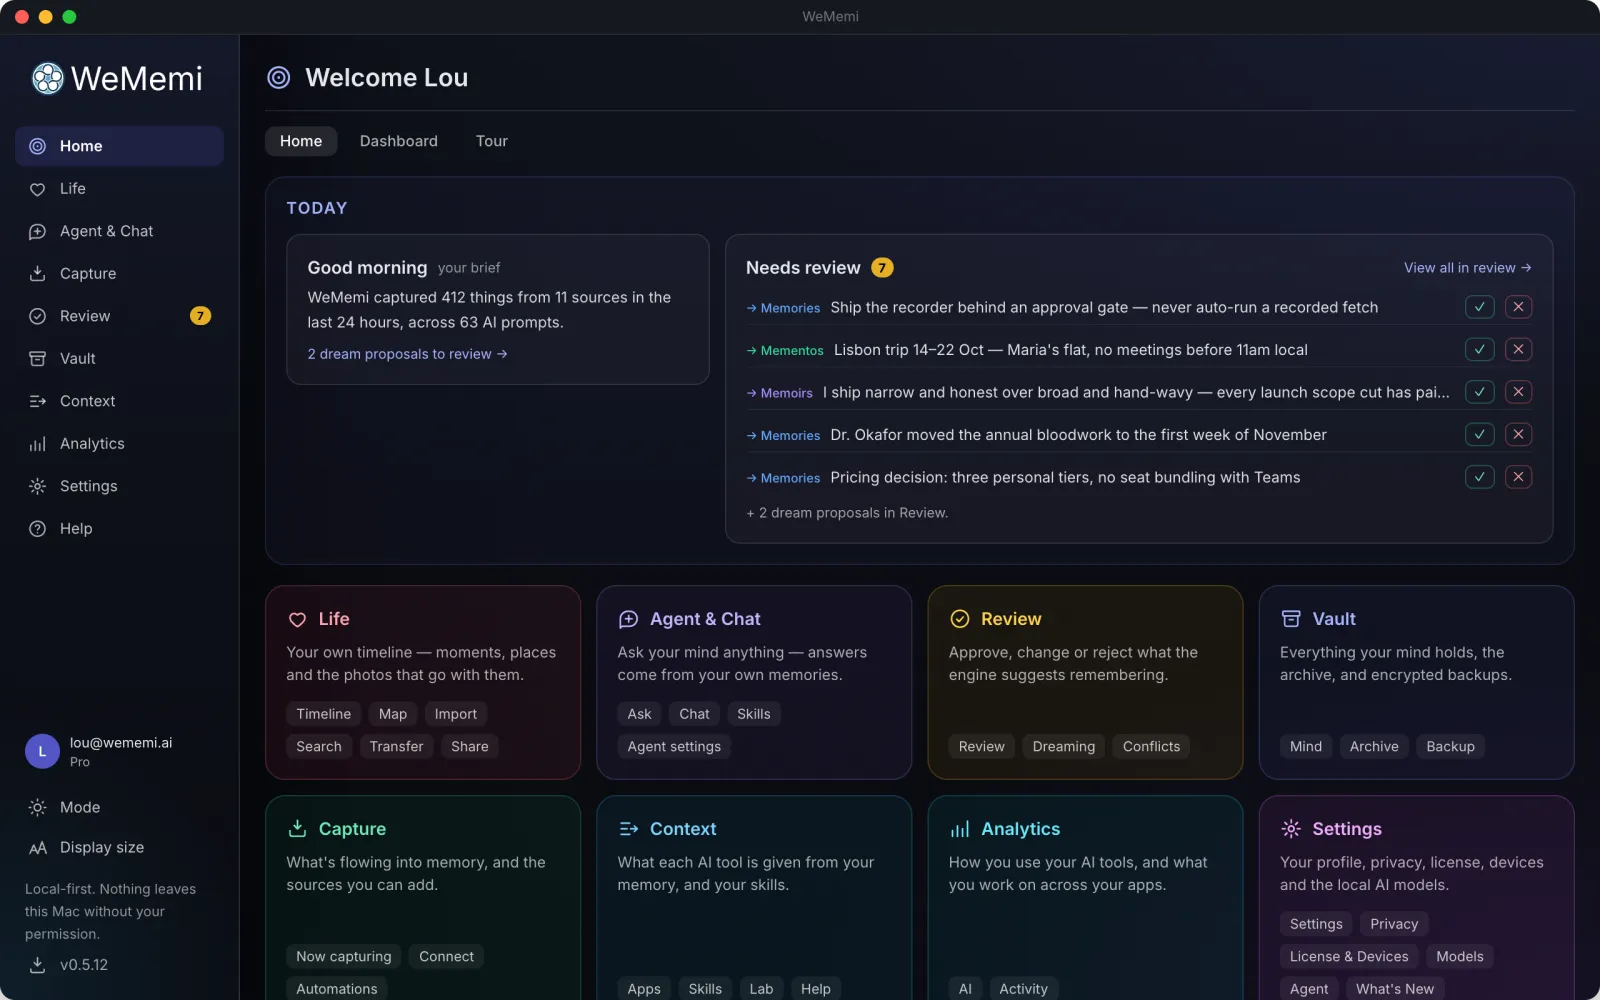Open View all in review link

coord(1467,268)
